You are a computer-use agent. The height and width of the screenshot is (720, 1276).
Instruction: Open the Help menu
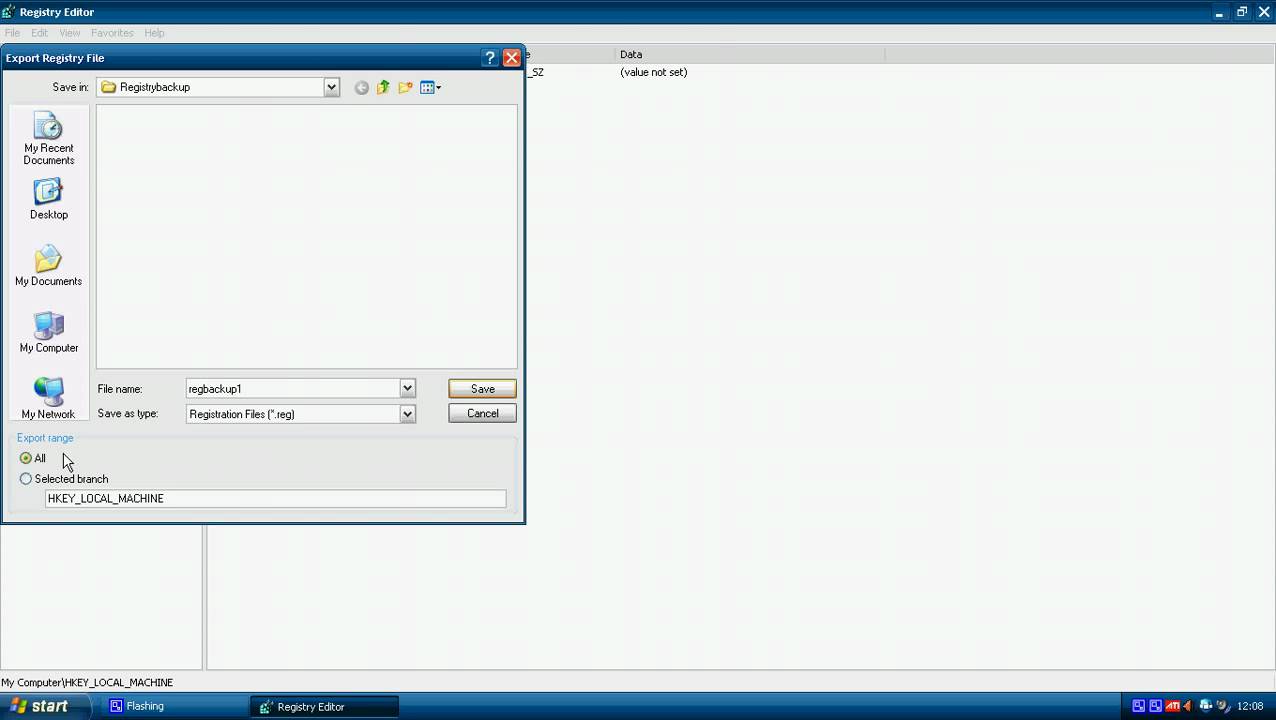click(x=154, y=33)
